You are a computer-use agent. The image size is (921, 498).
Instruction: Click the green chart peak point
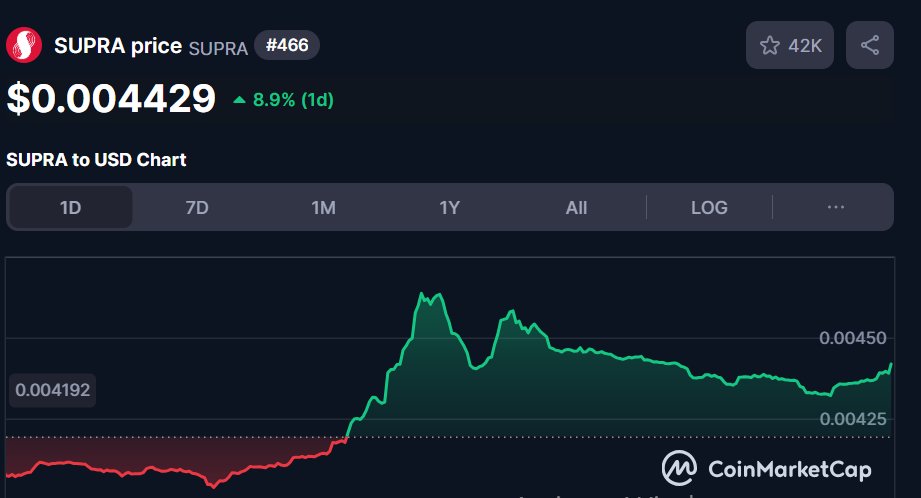point(421,293)
